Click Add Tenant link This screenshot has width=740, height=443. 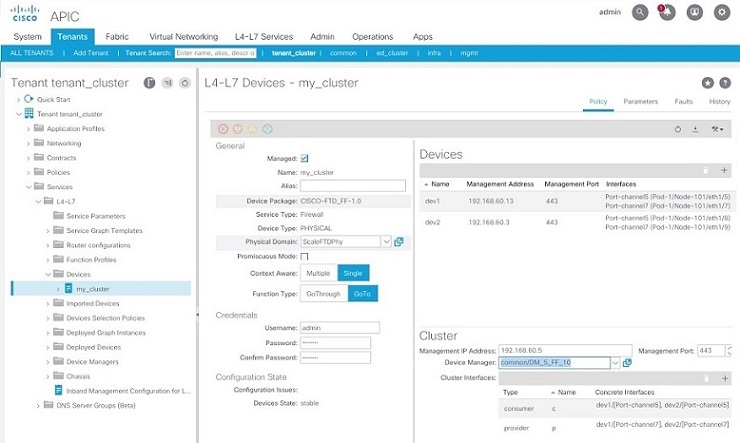point(91,53)
